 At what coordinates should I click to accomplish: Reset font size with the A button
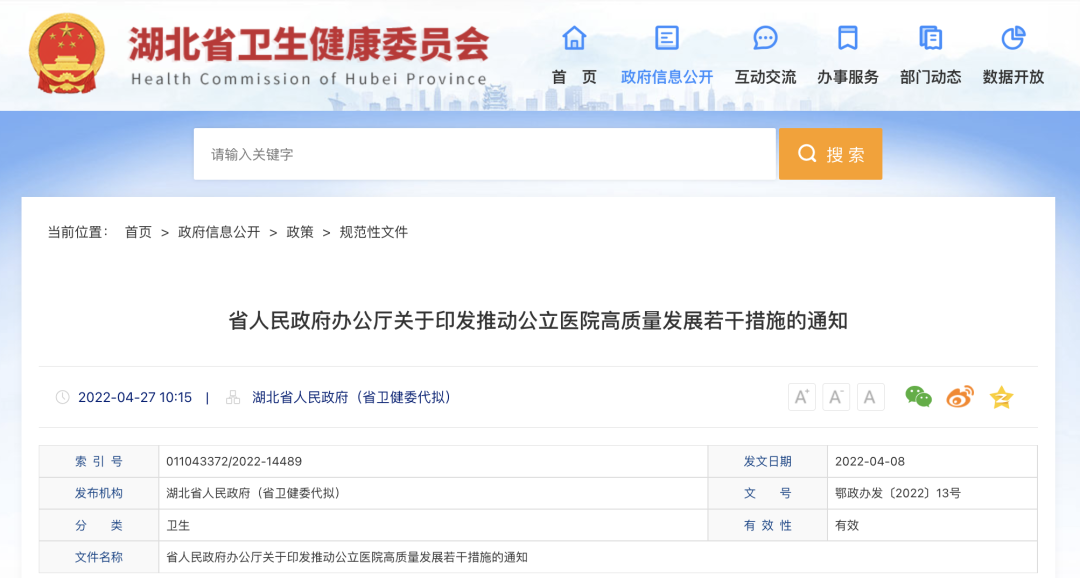[x=870, y=397]
